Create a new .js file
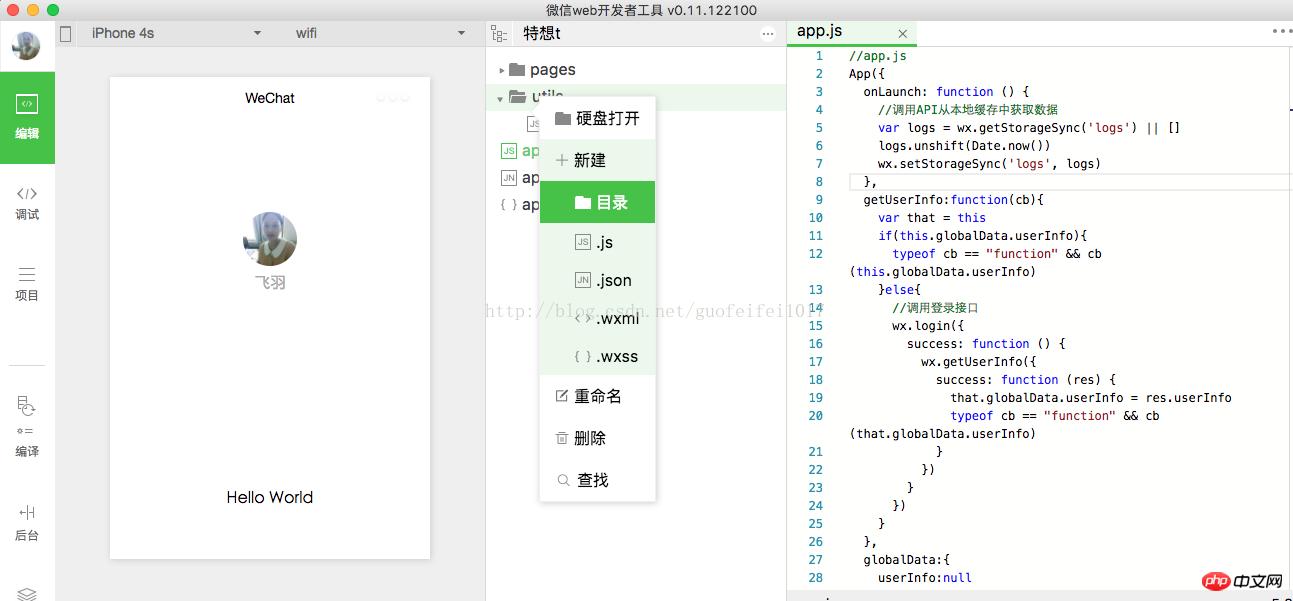This screenshot has height=601, width=1293. 604,242
